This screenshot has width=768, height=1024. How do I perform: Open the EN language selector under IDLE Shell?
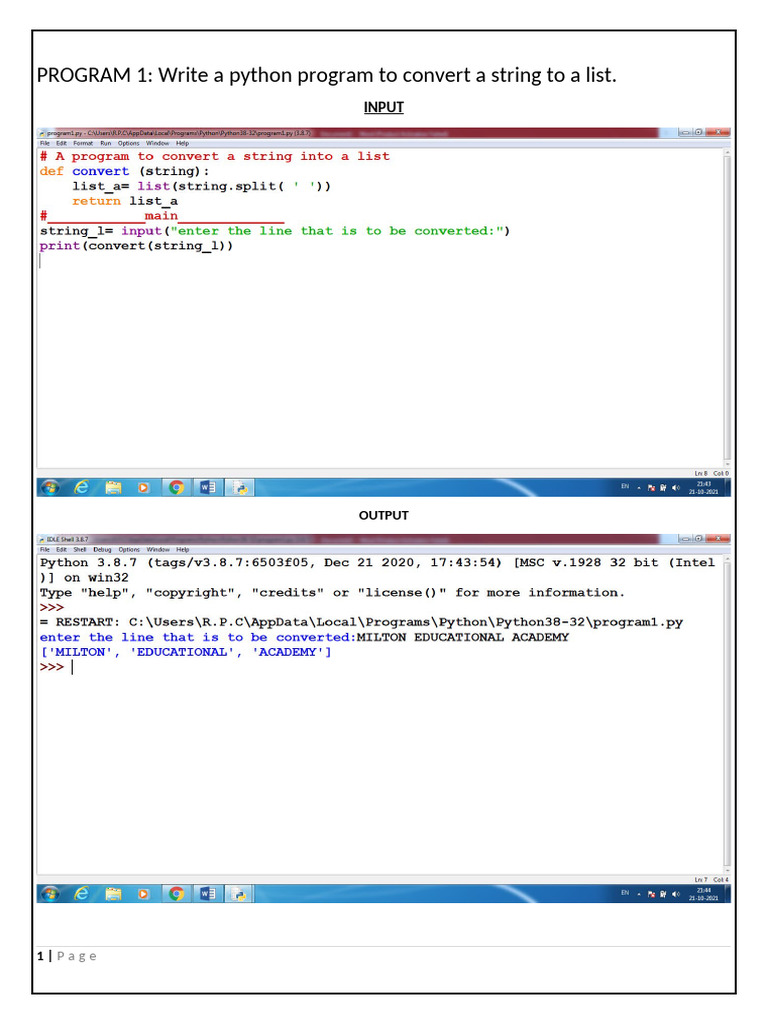(x=625, y=892)
